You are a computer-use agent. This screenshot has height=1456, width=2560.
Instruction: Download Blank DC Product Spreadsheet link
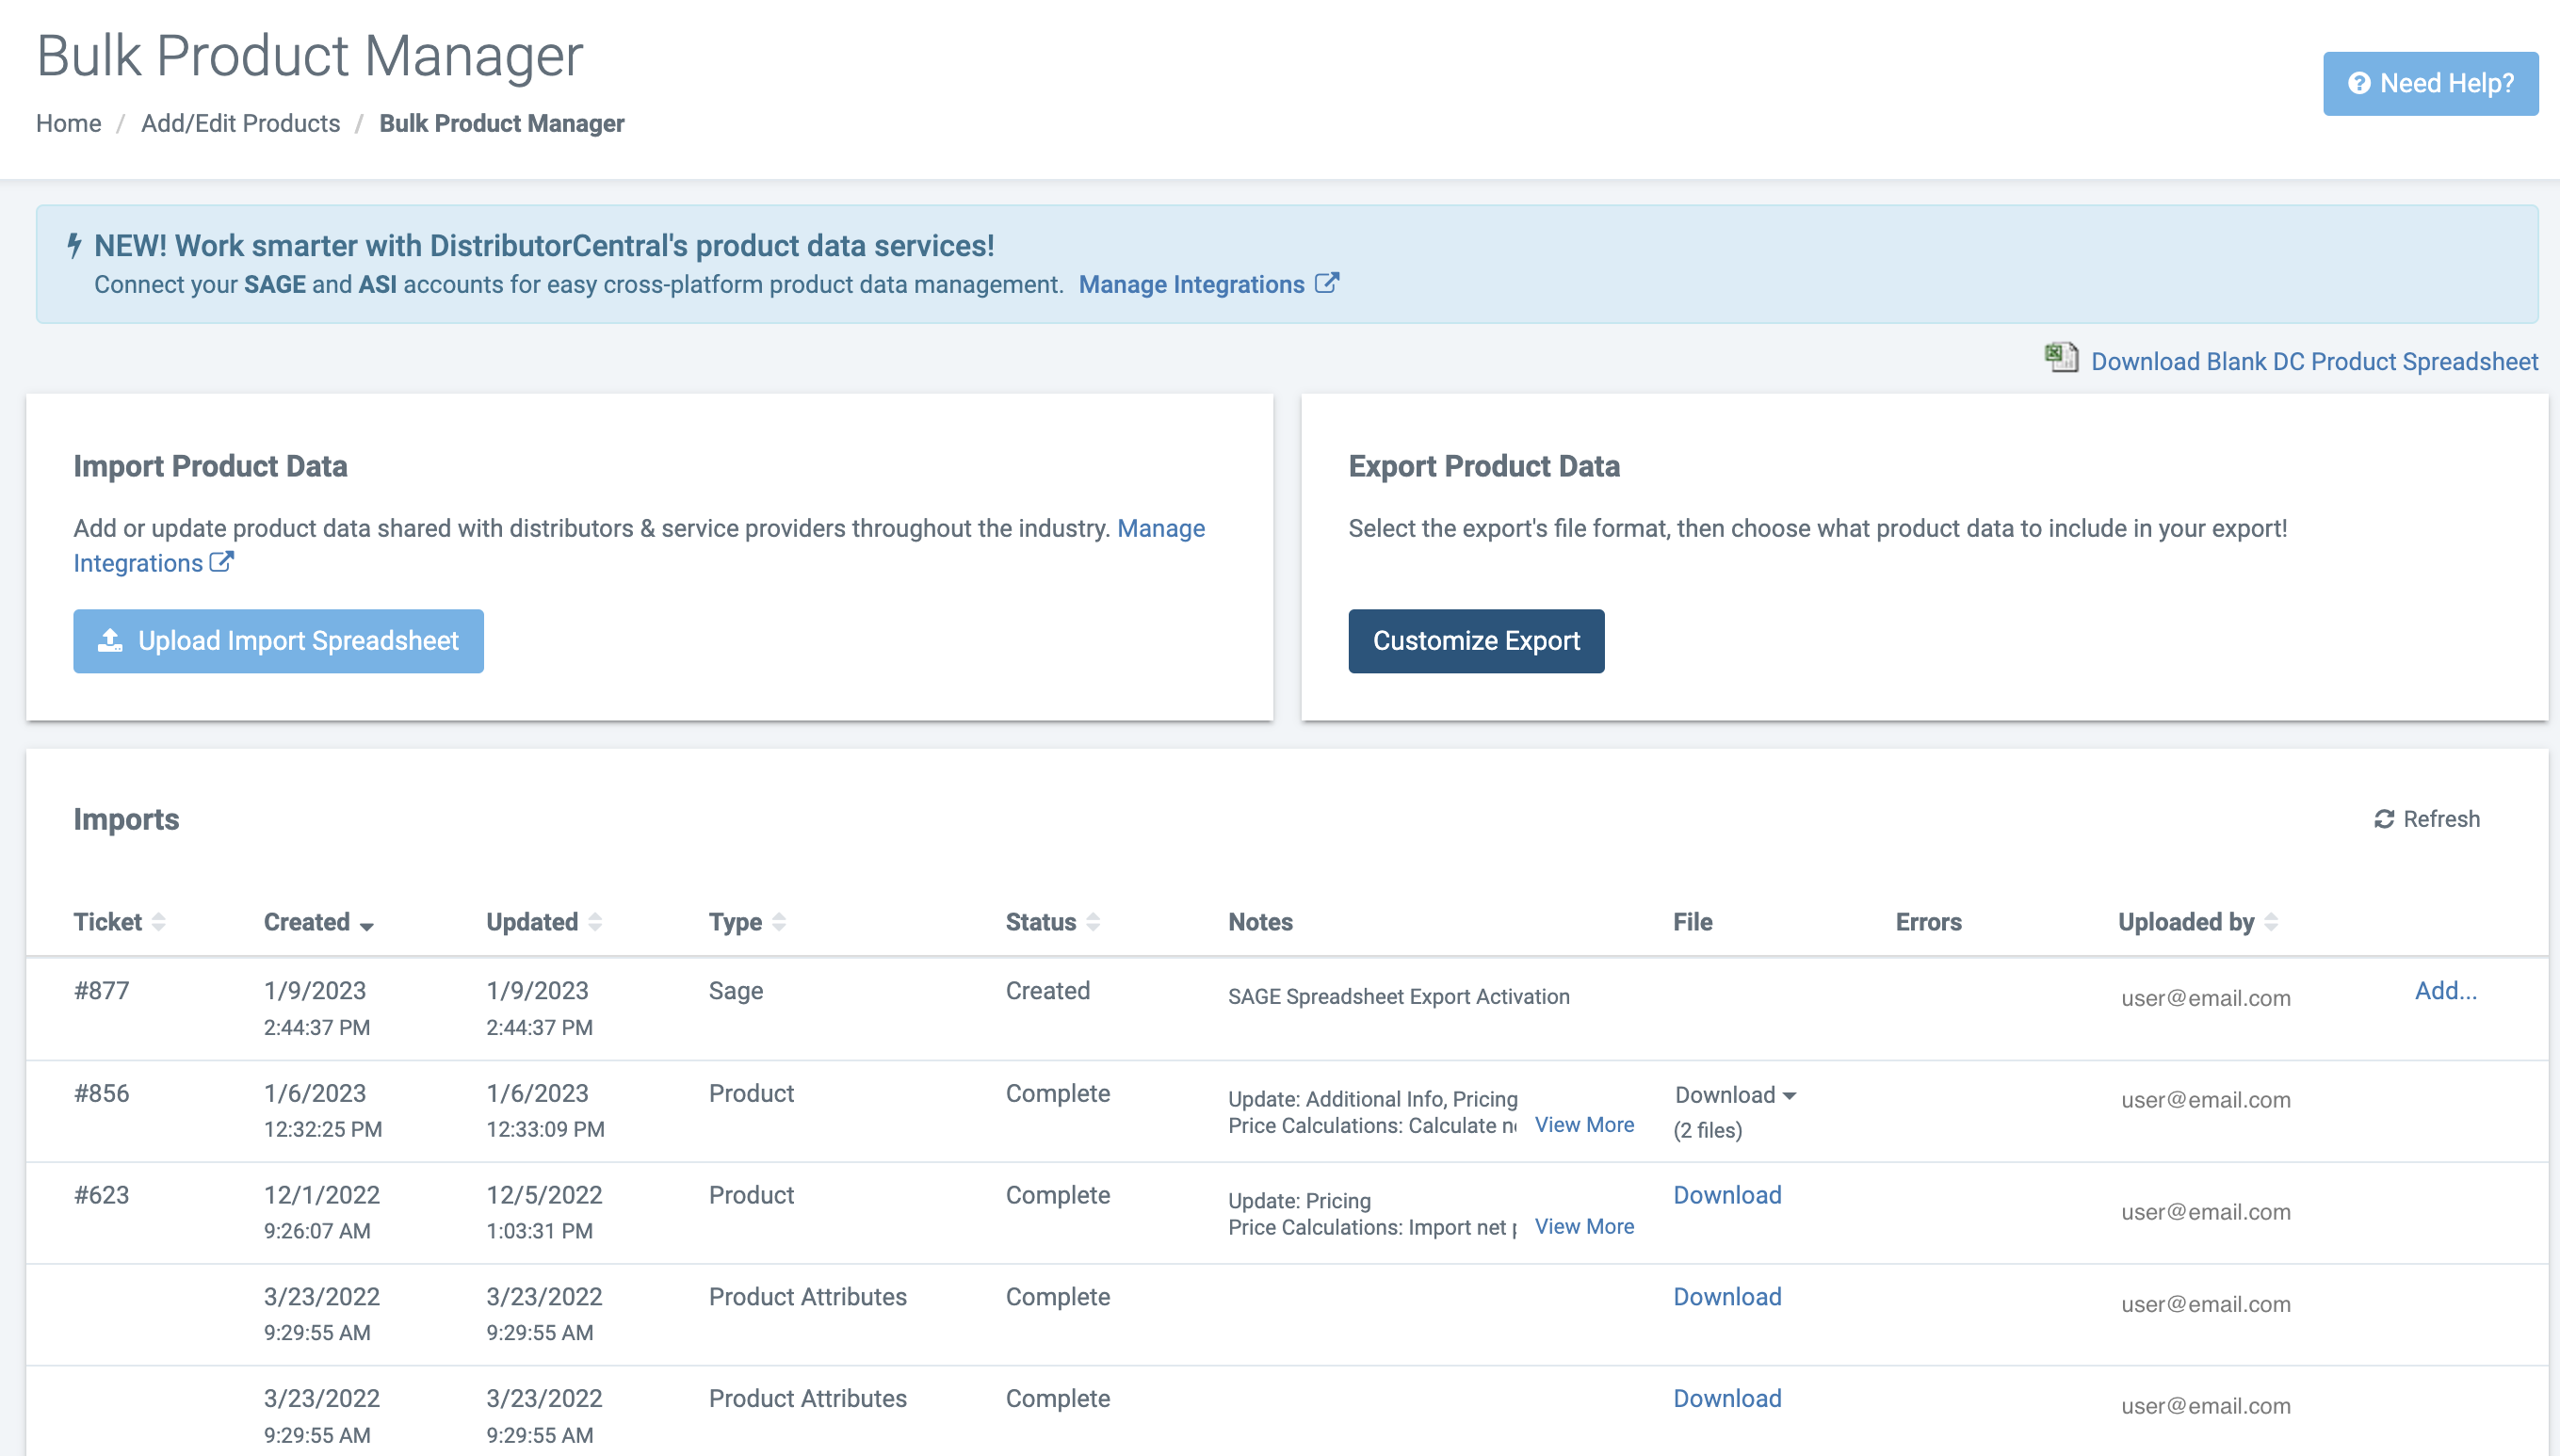[2314, 361]
